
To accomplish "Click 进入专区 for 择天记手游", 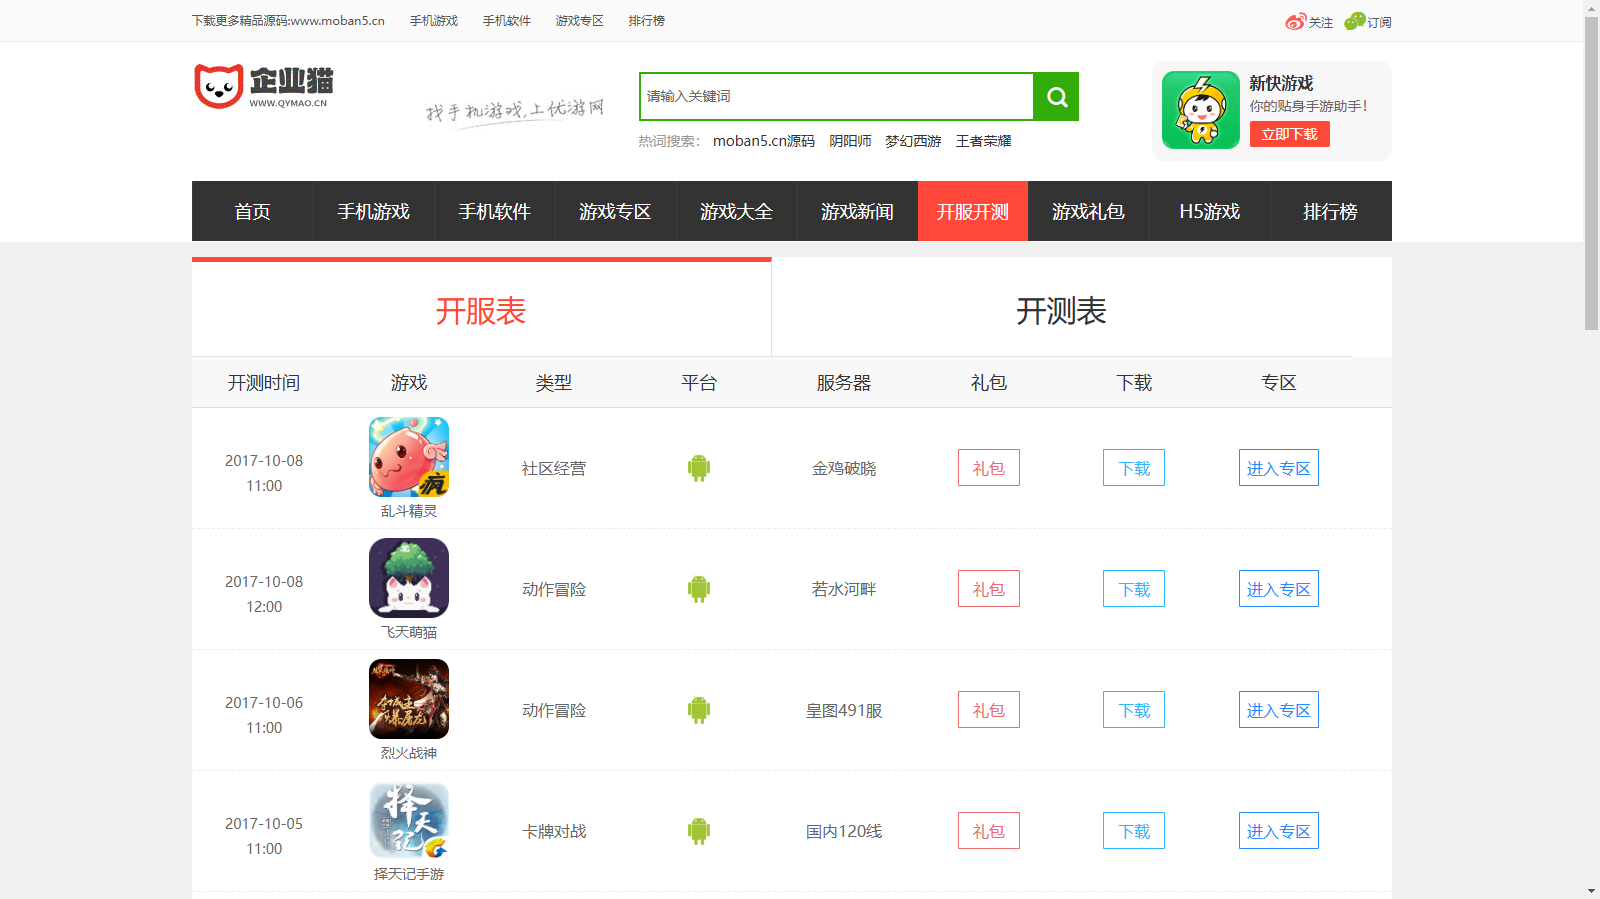I will coord(1279,831).
